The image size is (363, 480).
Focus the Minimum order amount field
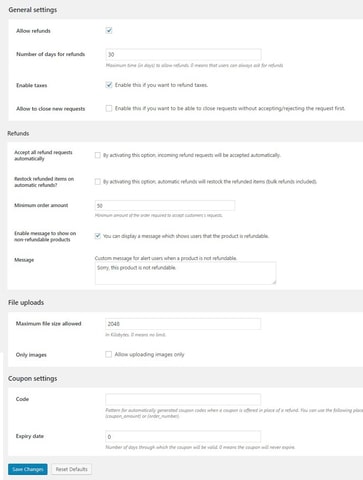click(x=165, y=205)
